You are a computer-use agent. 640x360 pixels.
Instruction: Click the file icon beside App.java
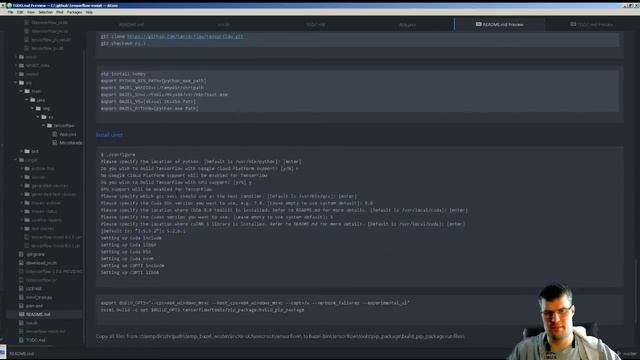click(55, 134)
